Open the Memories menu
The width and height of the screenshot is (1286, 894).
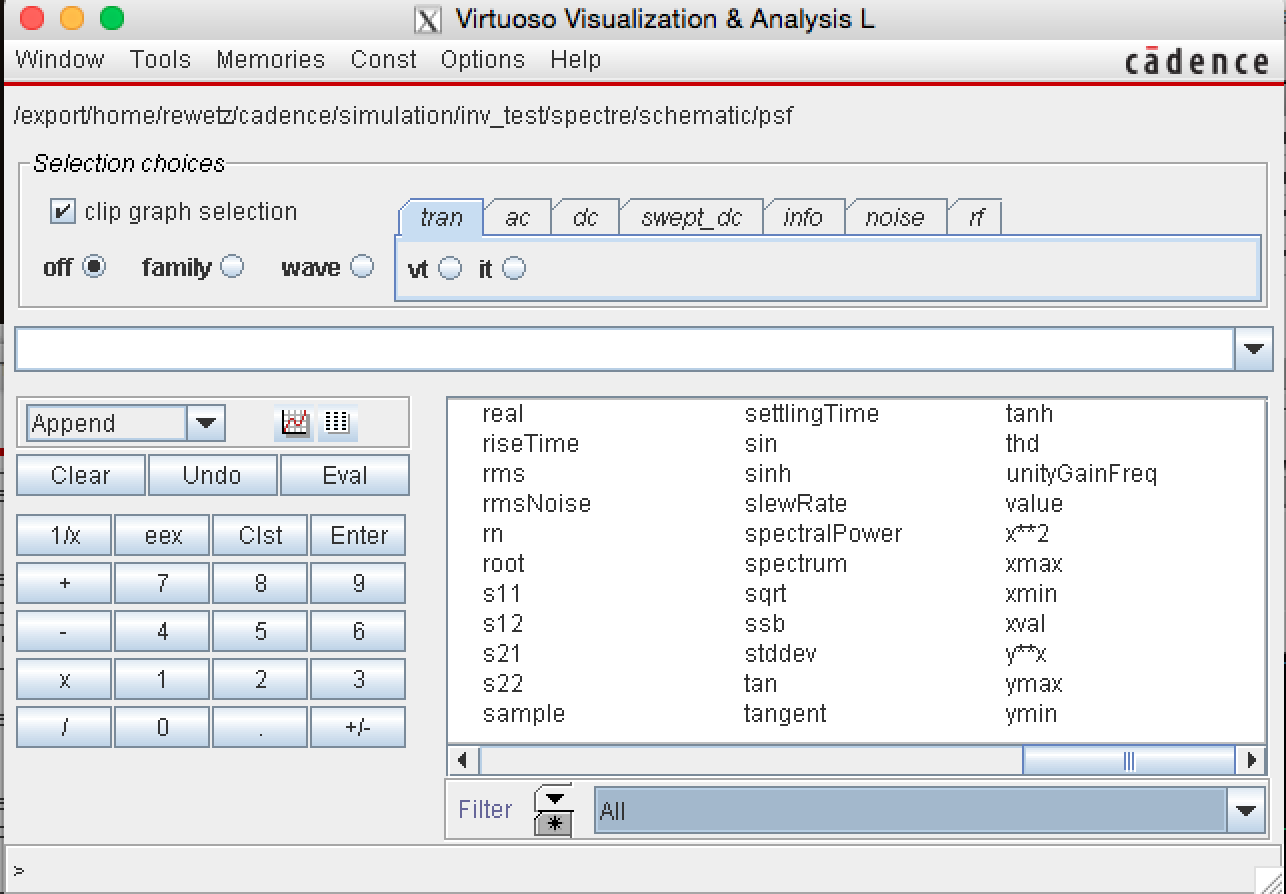point(270,60)
